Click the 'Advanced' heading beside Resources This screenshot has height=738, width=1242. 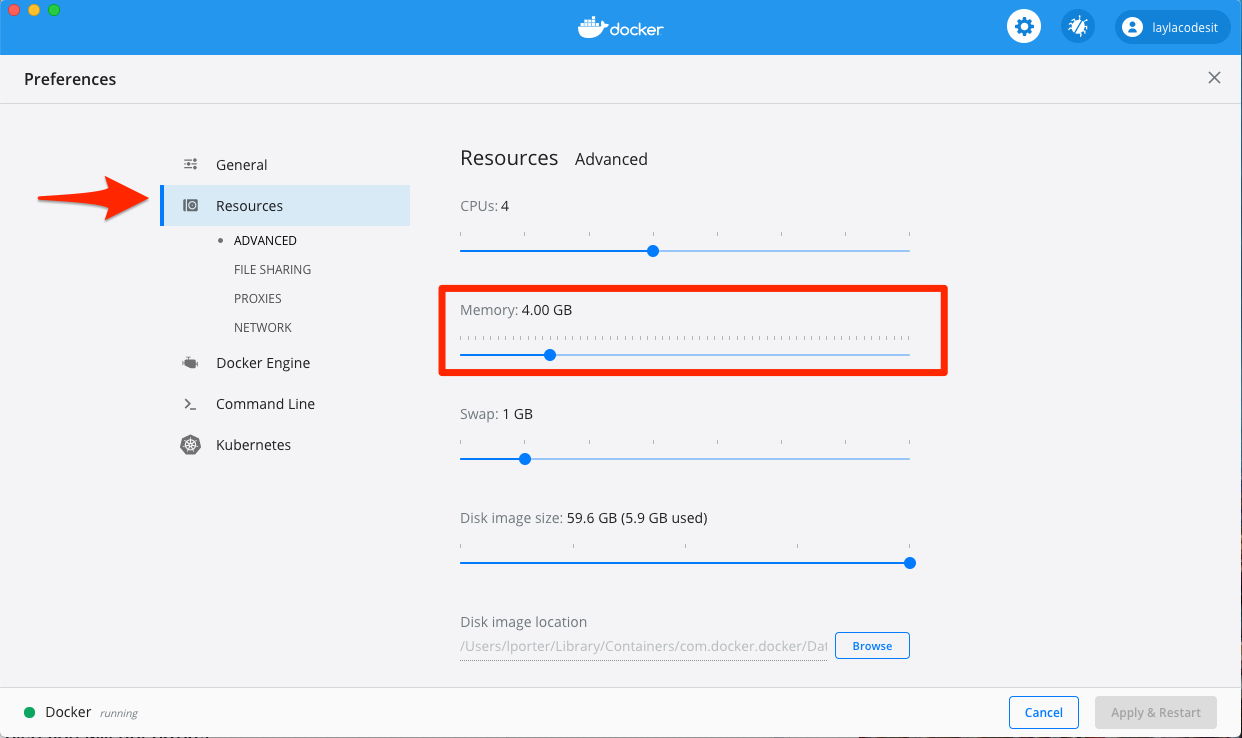(x=611, y=159)
